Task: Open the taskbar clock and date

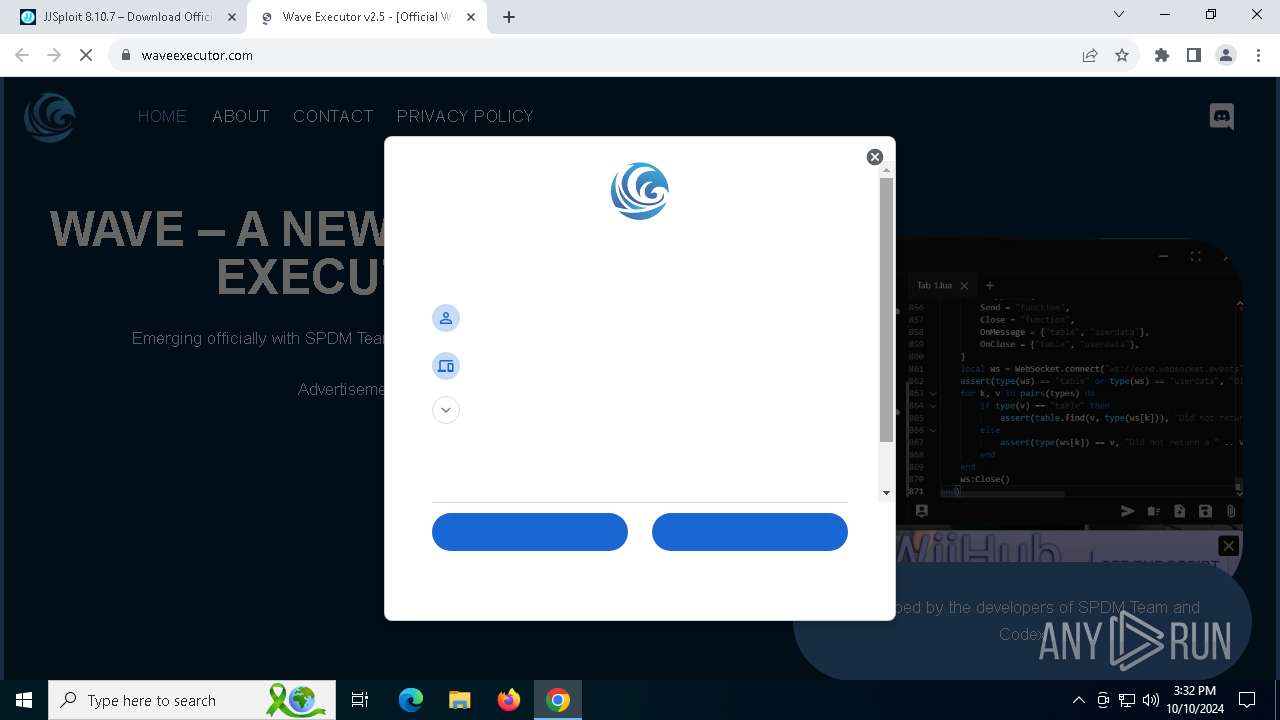Action: (1195, 700)
